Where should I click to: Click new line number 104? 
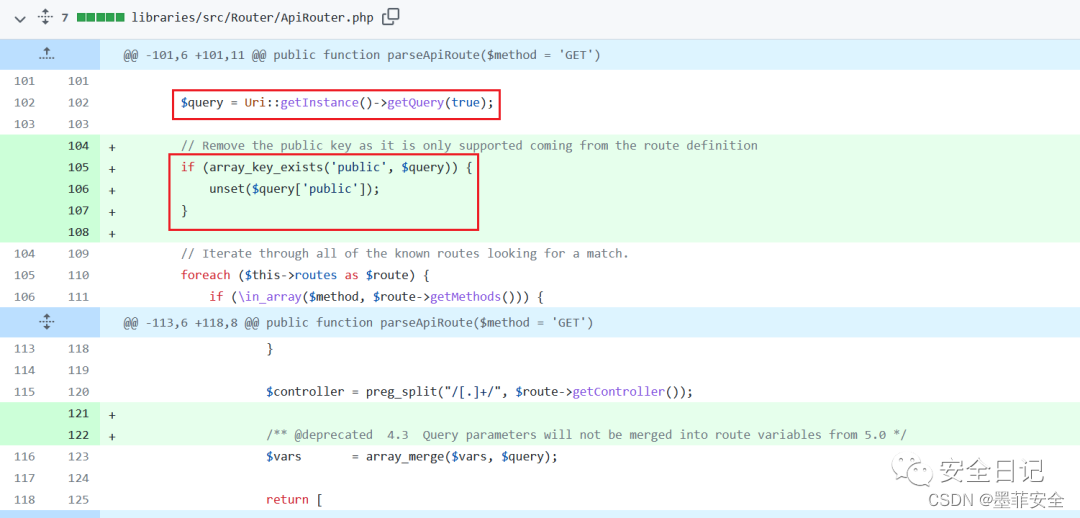click(x=79, y=146)
